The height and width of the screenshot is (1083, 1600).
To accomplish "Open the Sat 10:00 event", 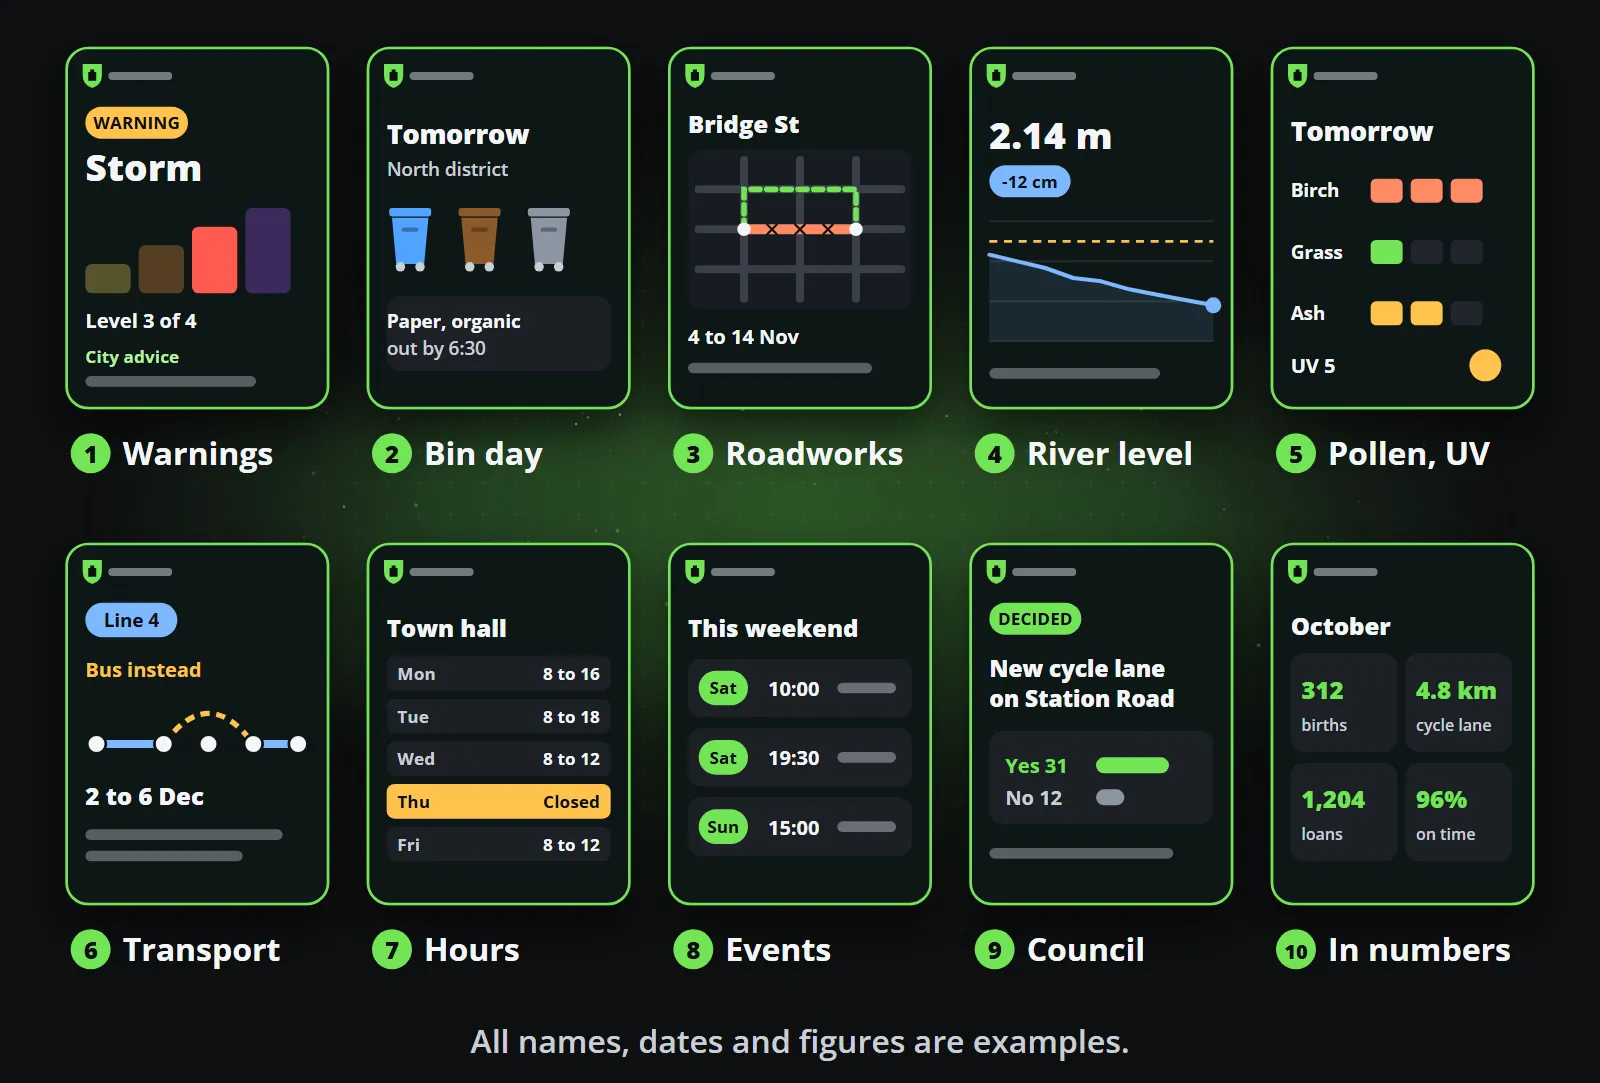I will [x=800, y=688].
